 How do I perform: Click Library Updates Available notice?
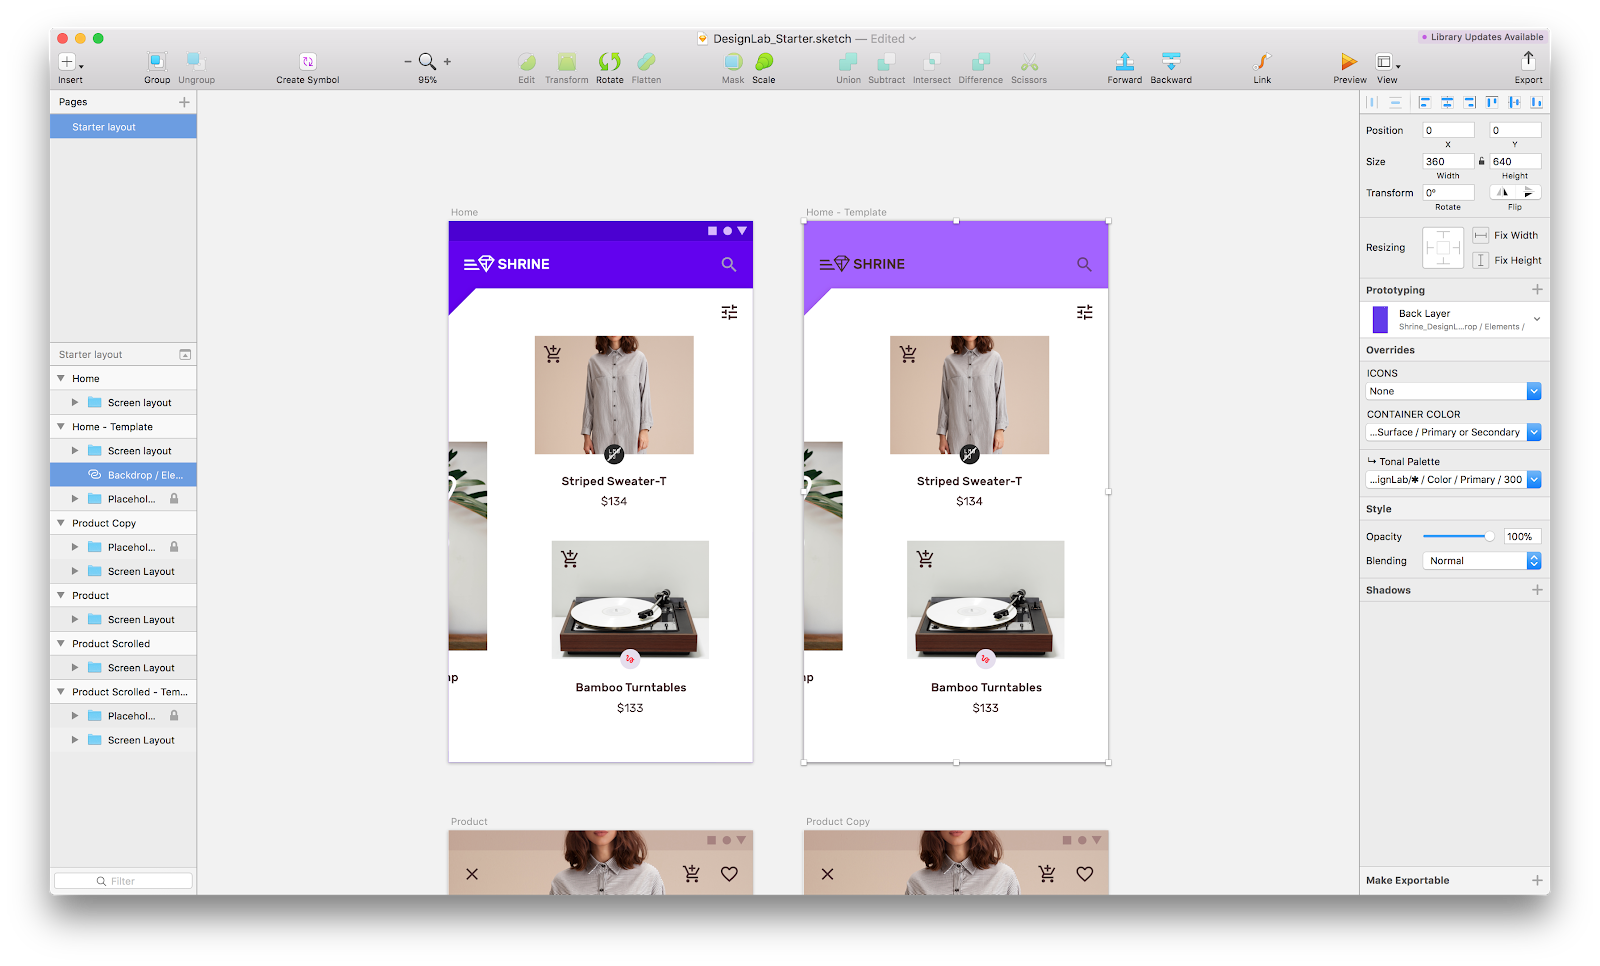coord(1482,36)
